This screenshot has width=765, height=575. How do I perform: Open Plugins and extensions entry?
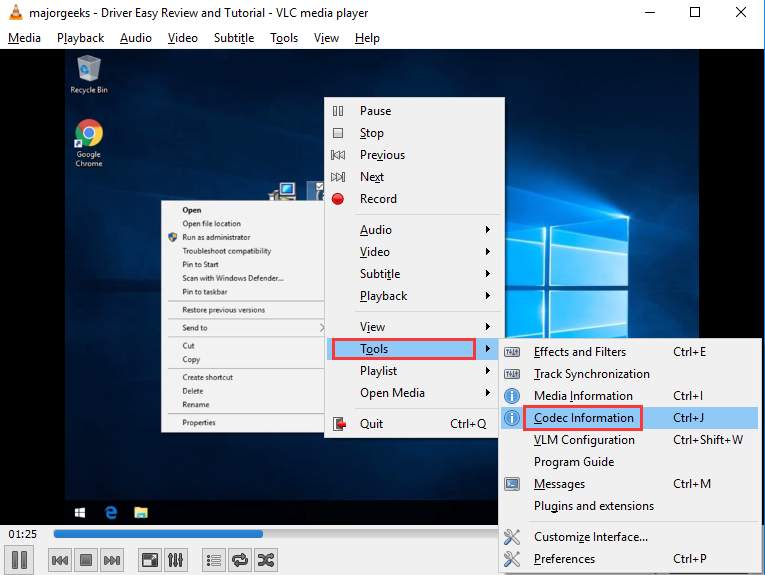pyautogui.click(x=629, y=506)
